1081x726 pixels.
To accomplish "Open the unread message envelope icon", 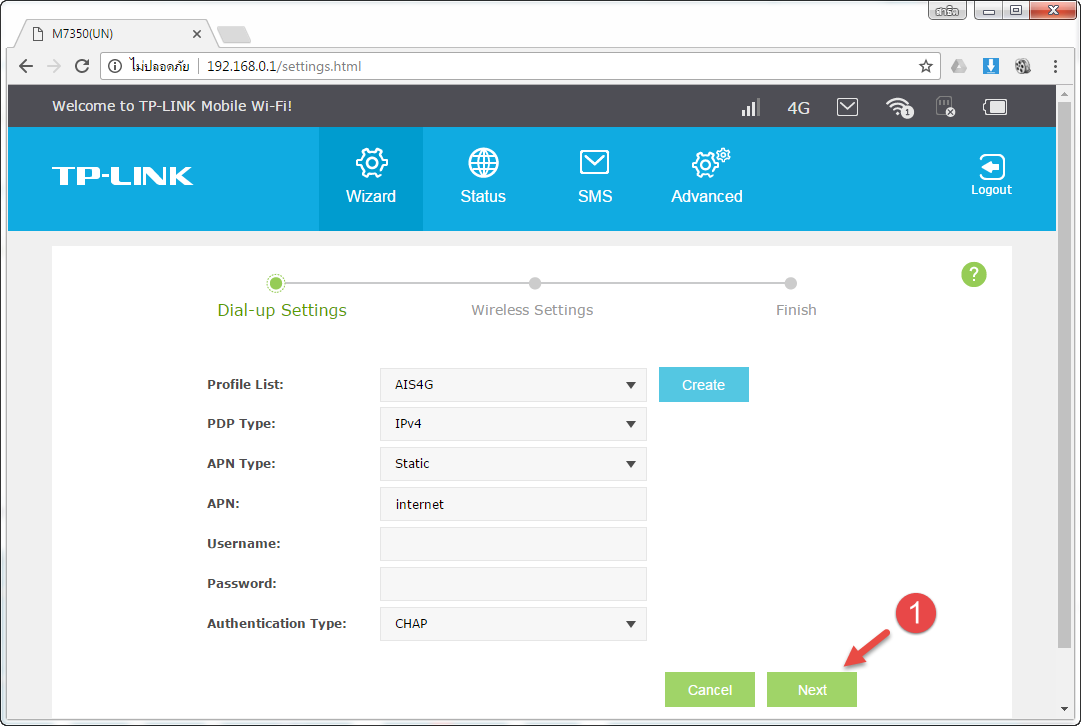I will coord(847,107).
